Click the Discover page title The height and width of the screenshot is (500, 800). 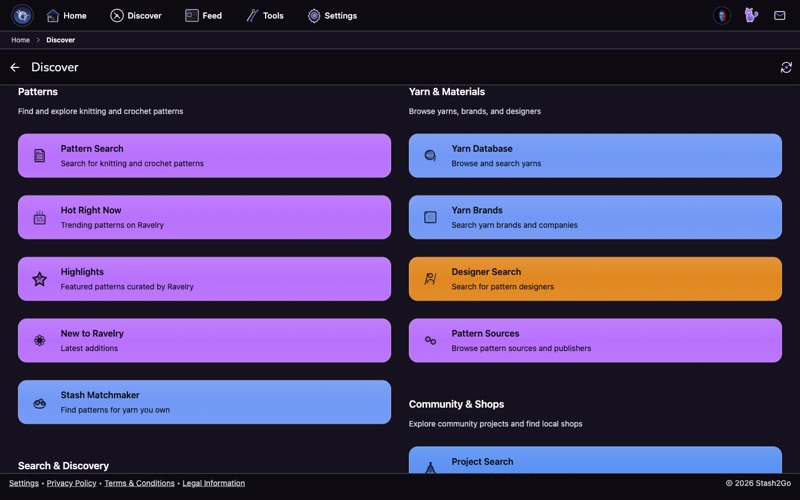[55, 67]
